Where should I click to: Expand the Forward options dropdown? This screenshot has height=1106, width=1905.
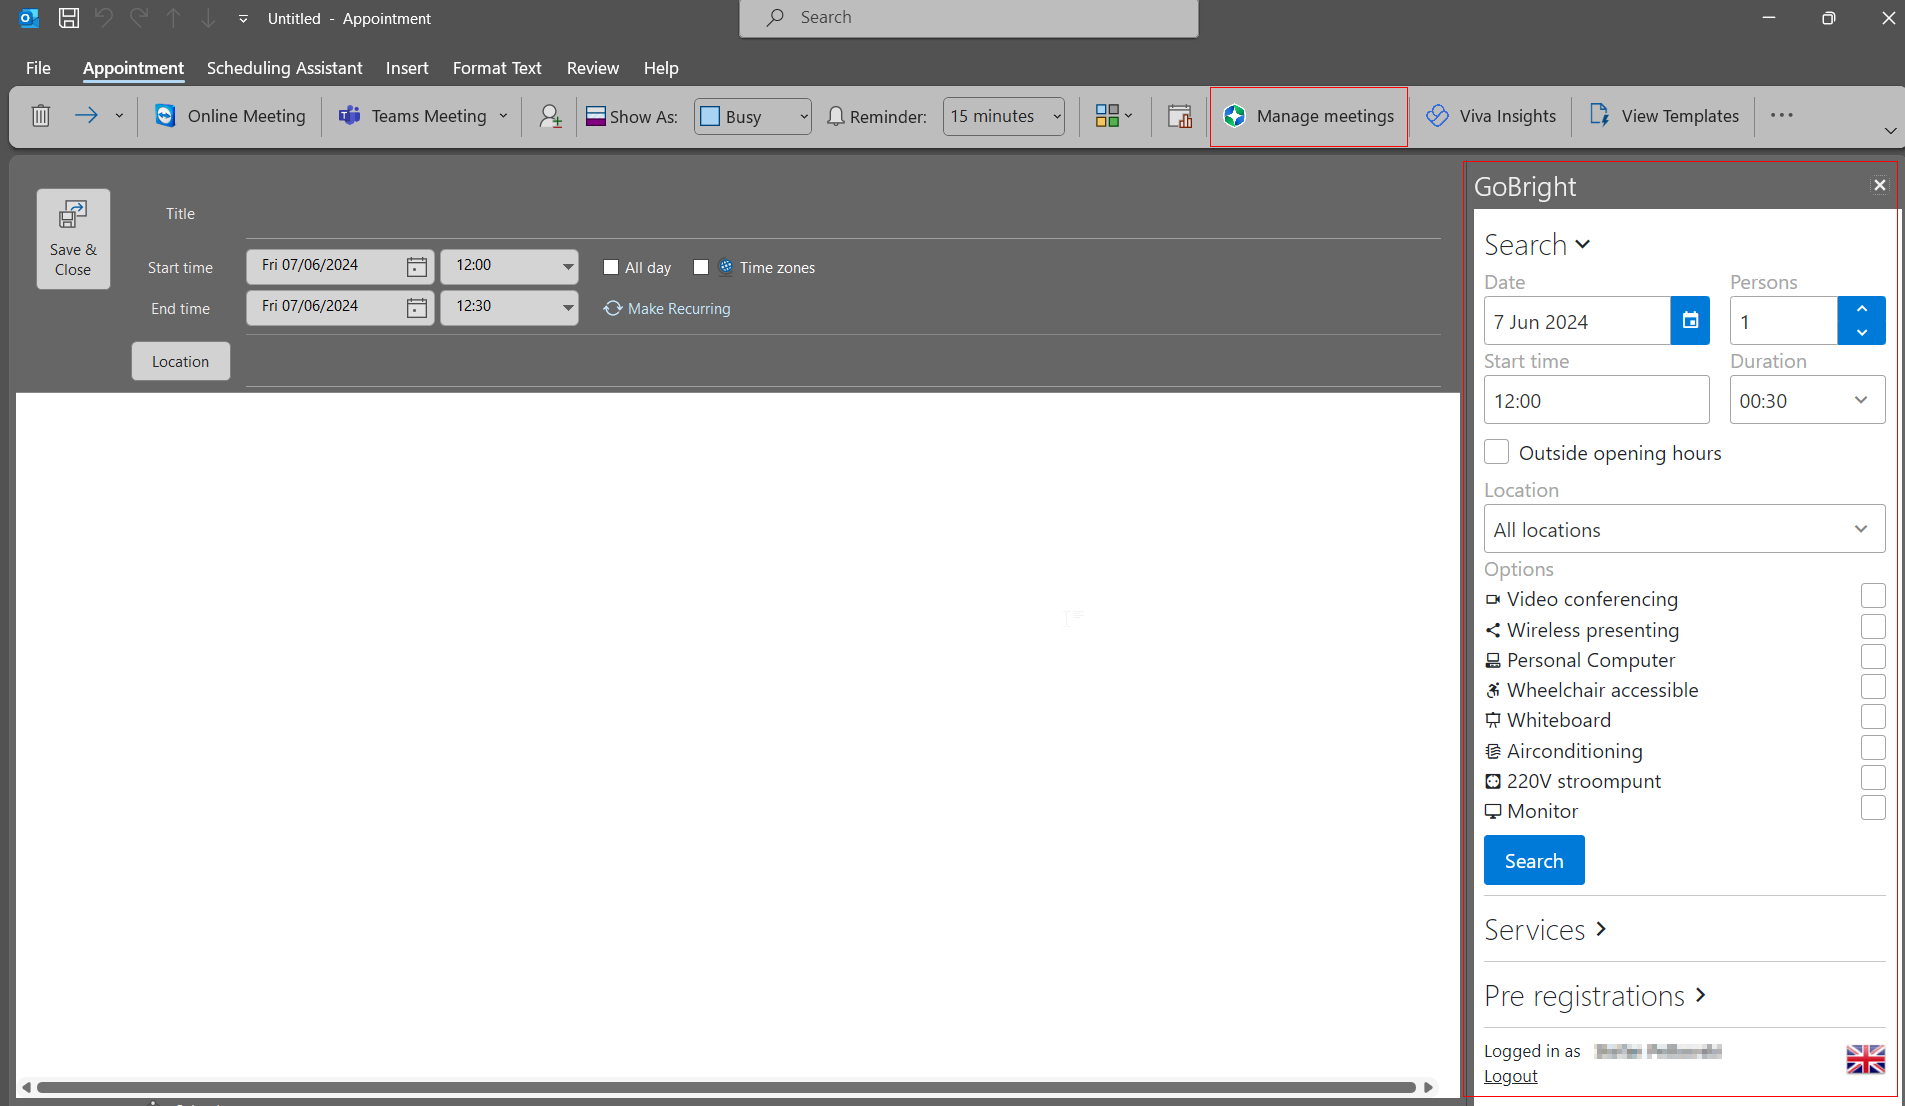click(x=119, y=116)
